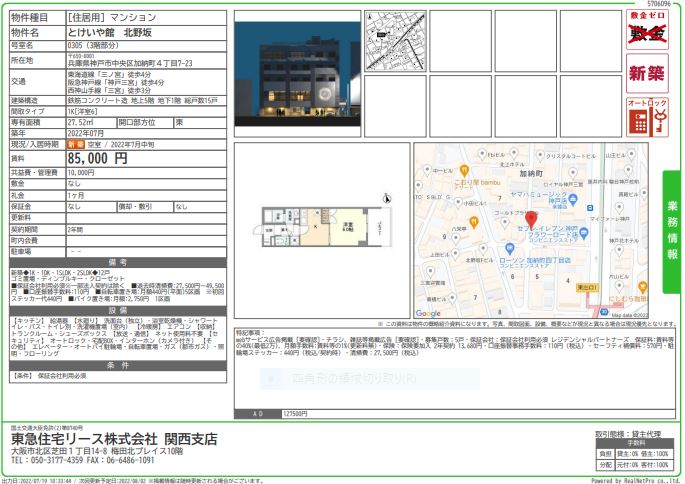Click the blue Lawson store pin on map
Screen dimensions: 686x484
coord(509,249)
